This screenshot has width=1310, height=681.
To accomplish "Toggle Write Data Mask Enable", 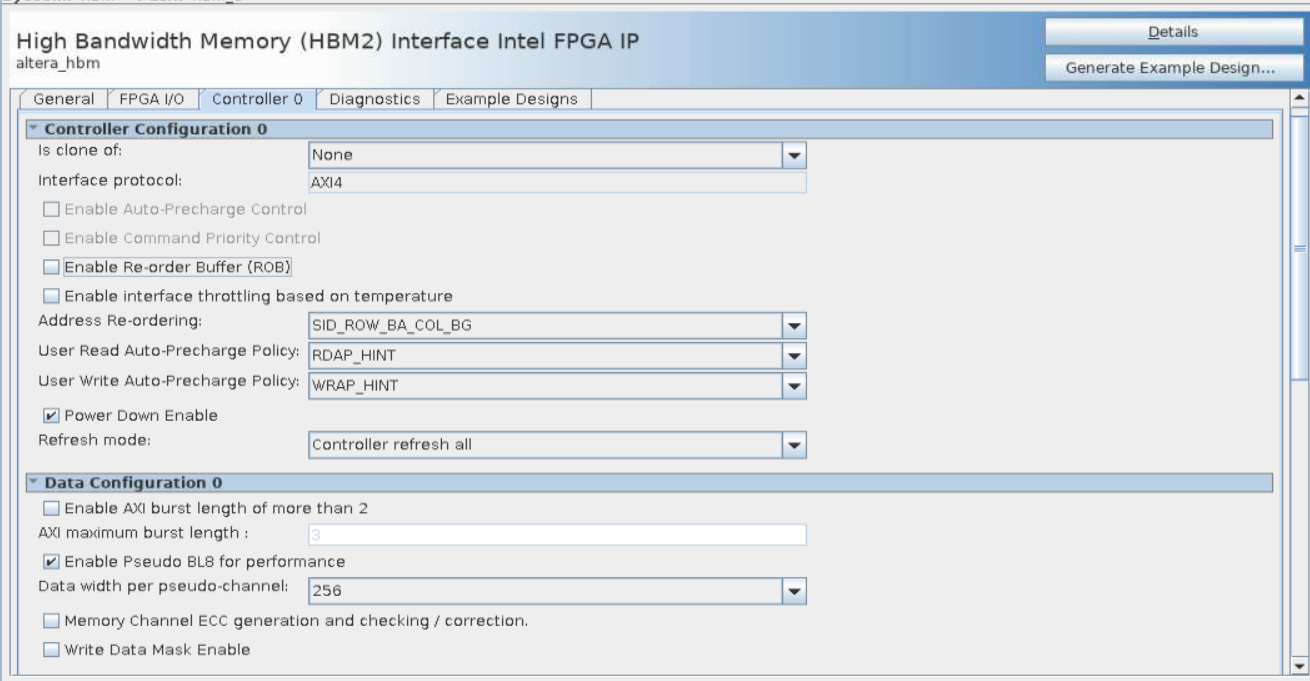I will [x=52, y=650].
